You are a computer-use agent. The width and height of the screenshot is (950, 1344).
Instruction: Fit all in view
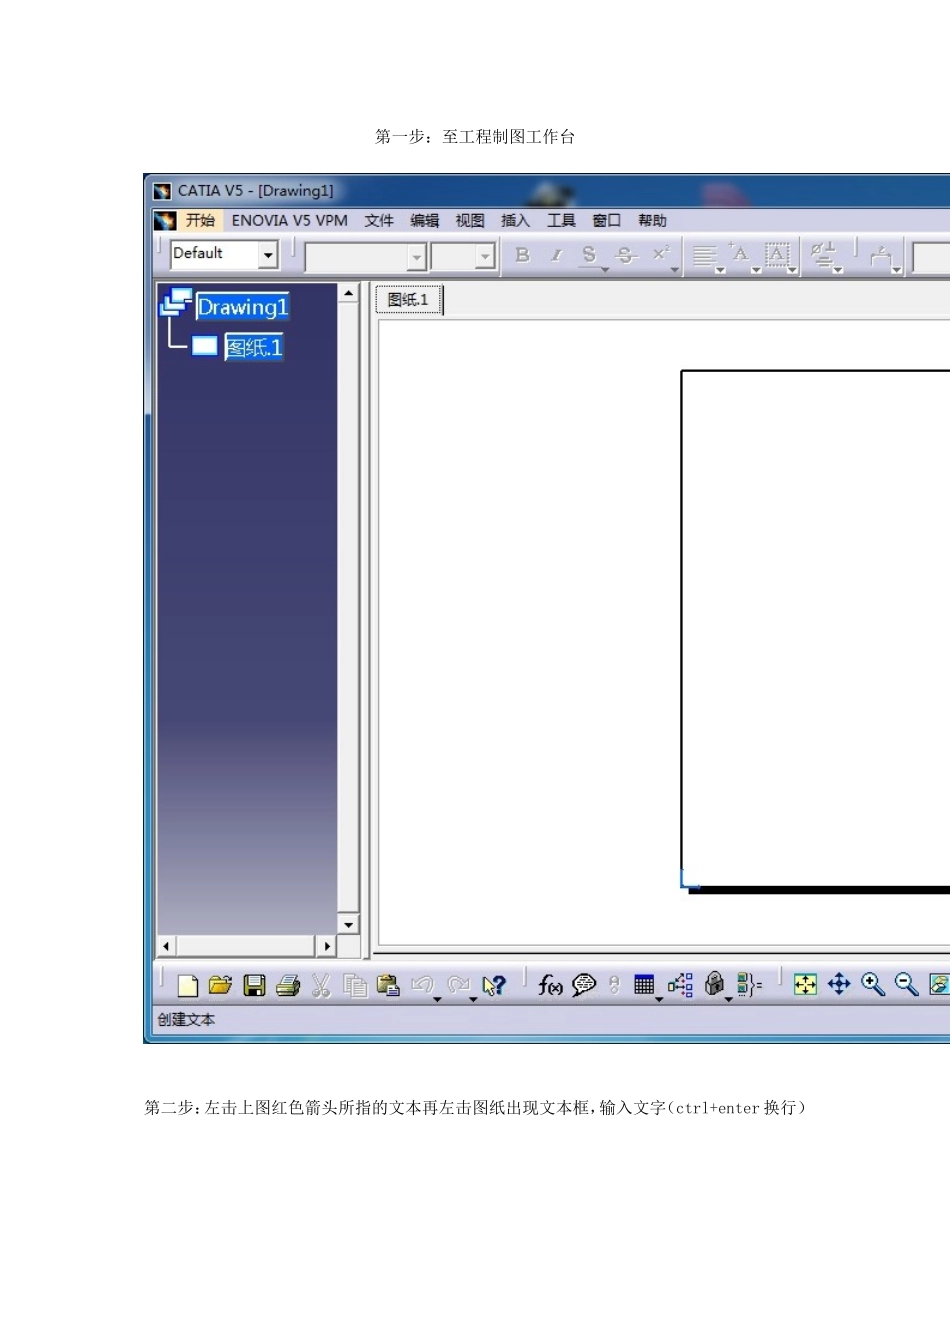[x=805, y=985]
